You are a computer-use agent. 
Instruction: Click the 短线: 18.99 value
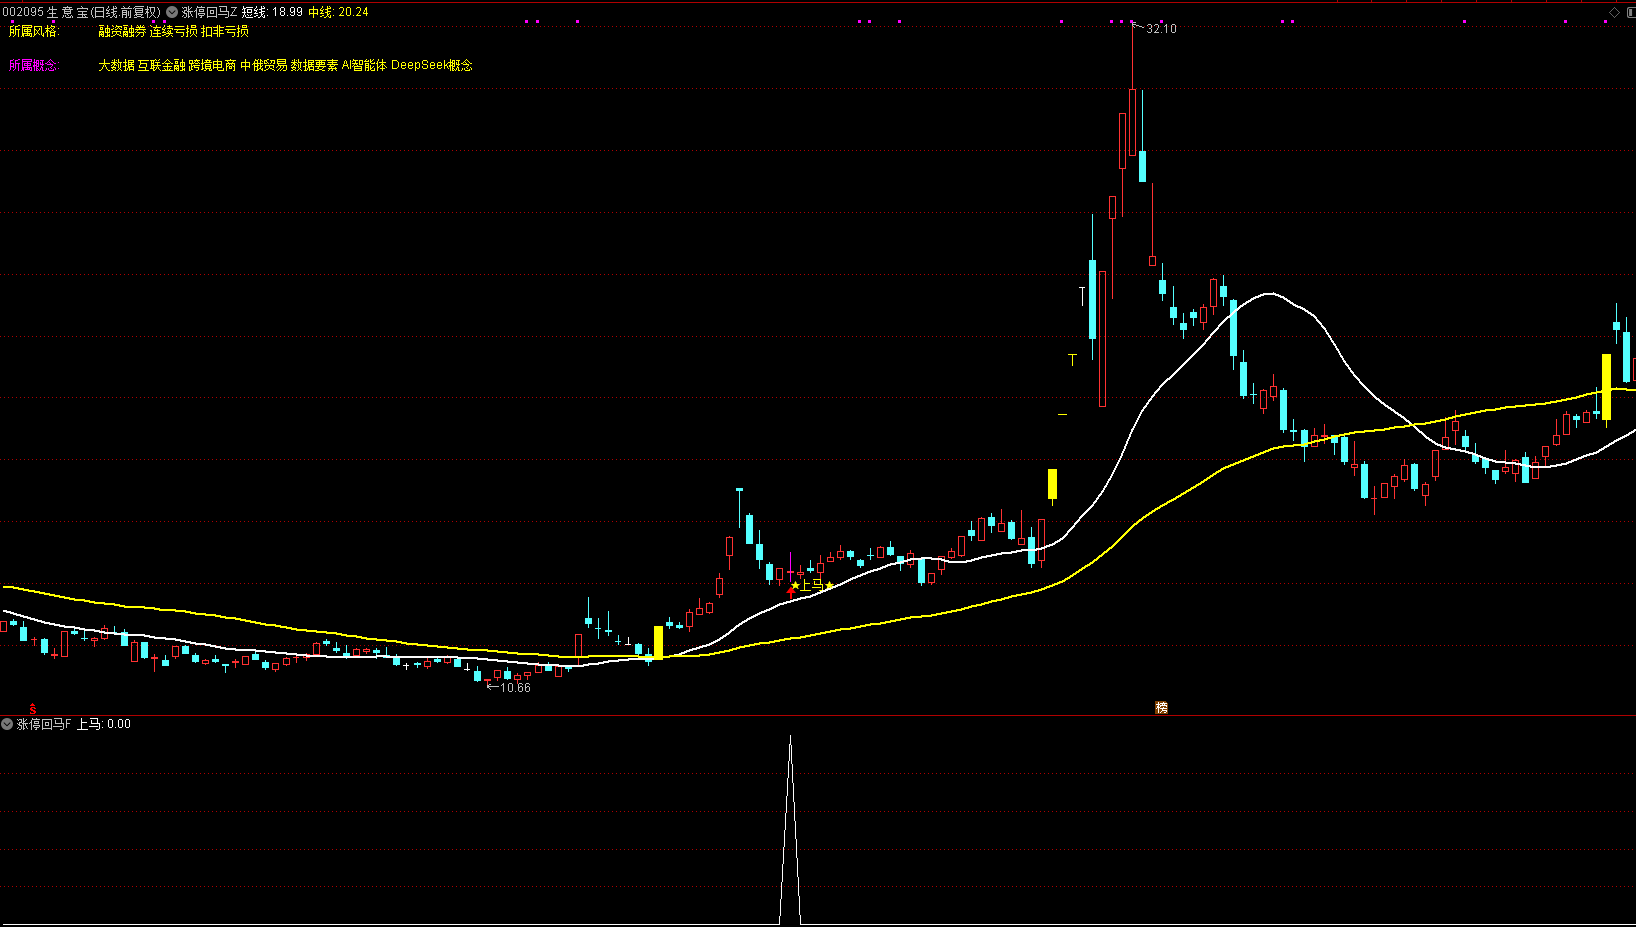[272, 12]
